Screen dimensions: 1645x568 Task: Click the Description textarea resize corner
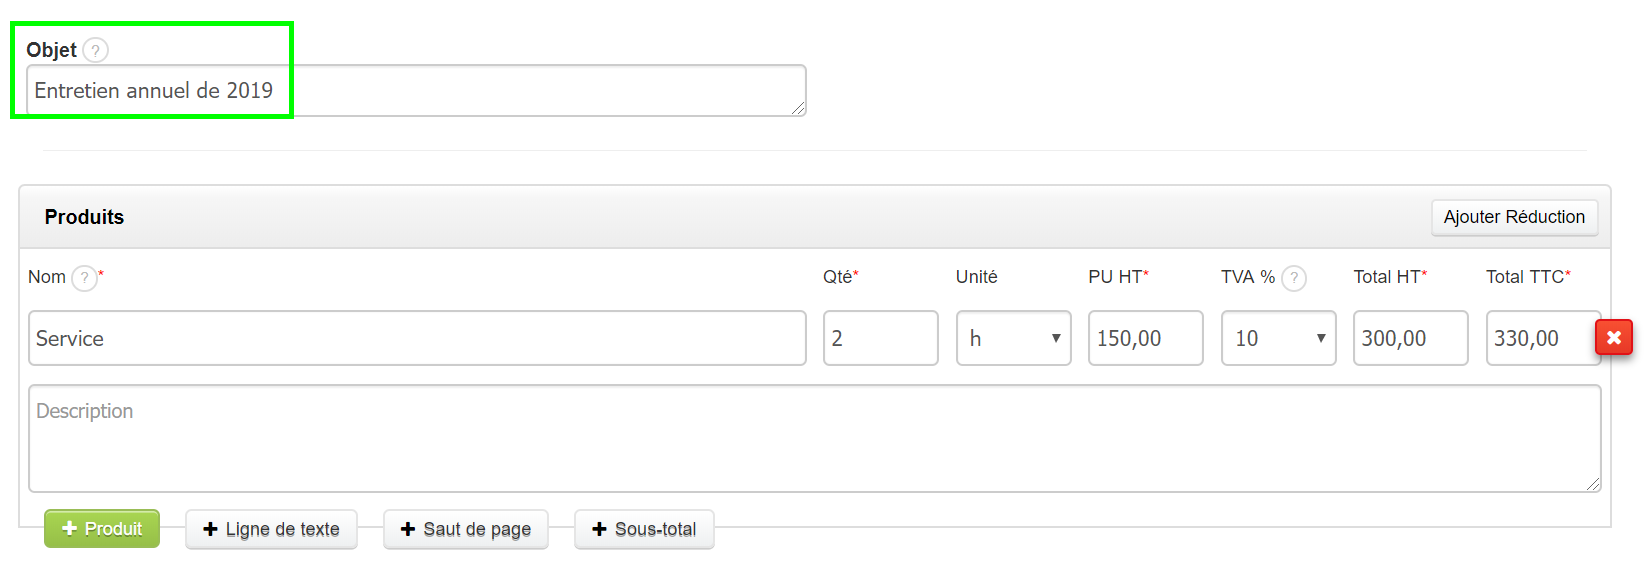coord(1593,484)
